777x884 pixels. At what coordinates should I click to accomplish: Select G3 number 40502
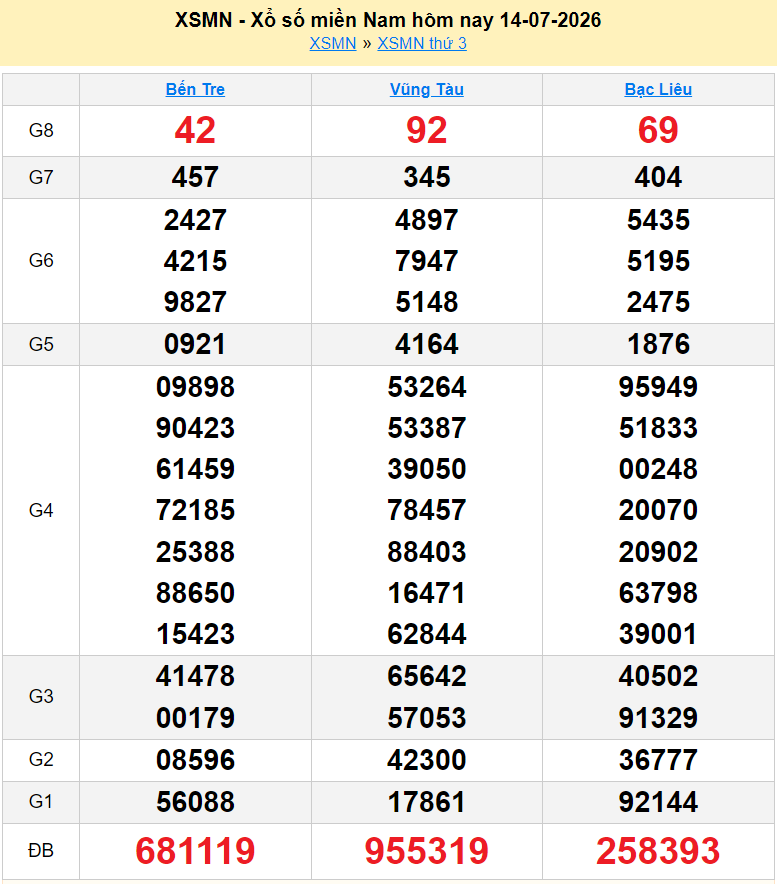(658, 677)
